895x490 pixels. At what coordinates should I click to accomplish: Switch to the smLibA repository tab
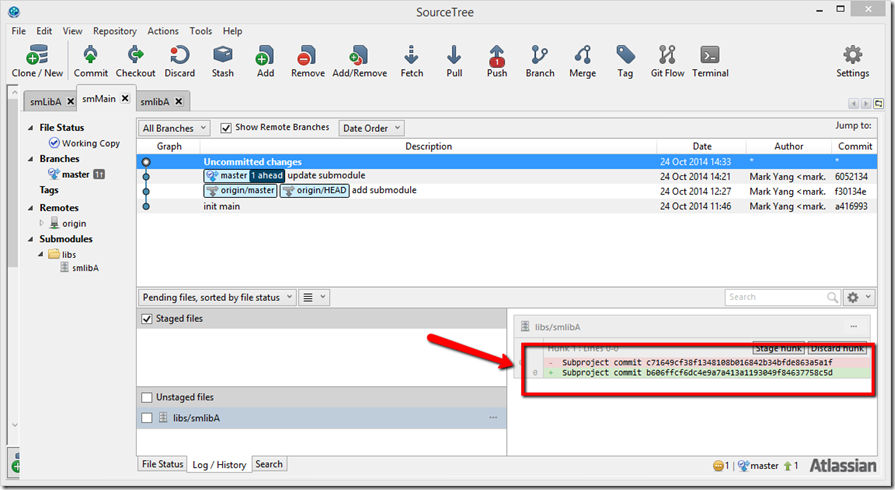pos(46,102)
